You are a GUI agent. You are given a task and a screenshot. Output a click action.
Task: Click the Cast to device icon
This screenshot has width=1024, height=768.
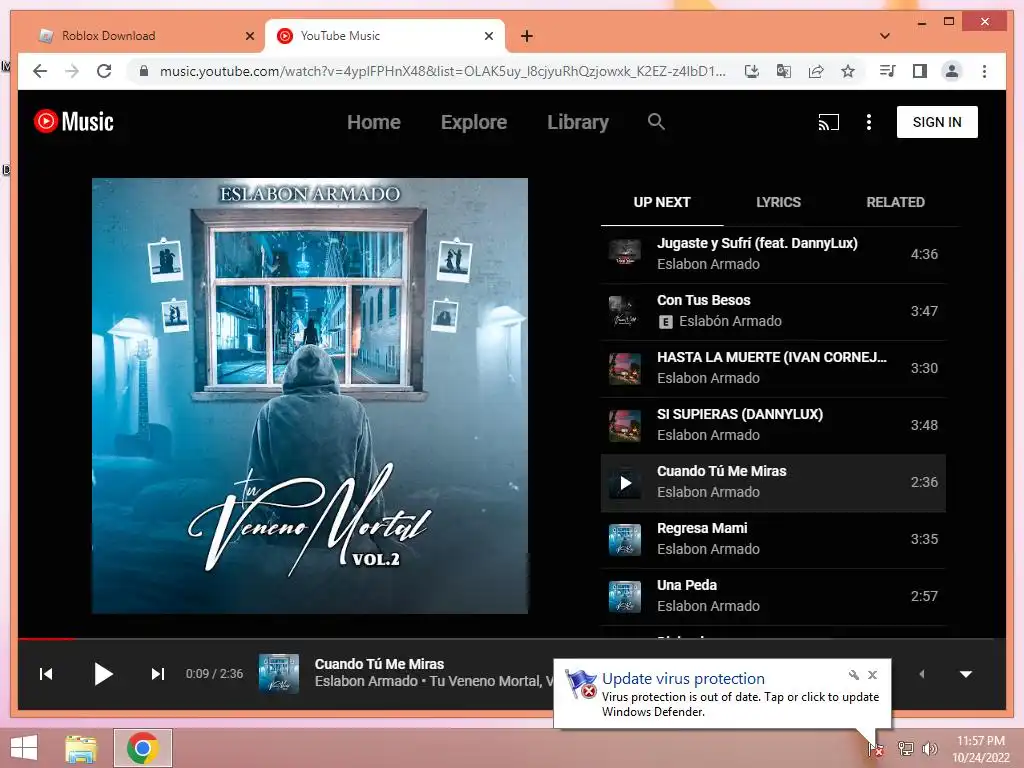[828, 122]
